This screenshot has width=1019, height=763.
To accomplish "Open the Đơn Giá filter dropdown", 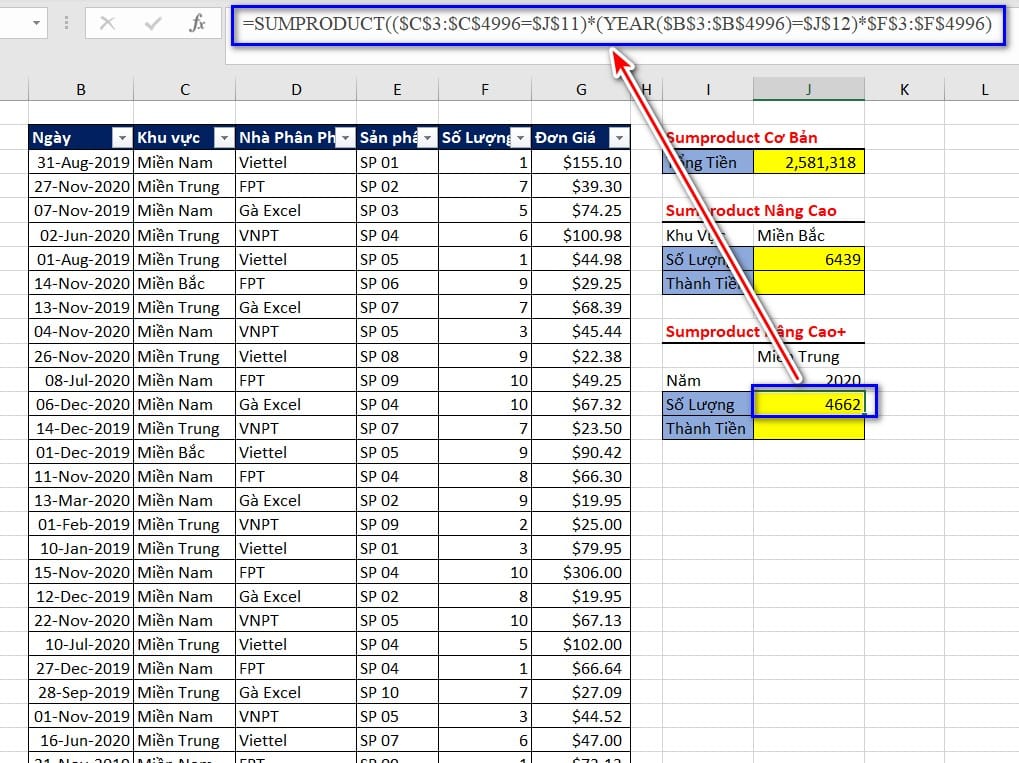I will tap(619, 138).
